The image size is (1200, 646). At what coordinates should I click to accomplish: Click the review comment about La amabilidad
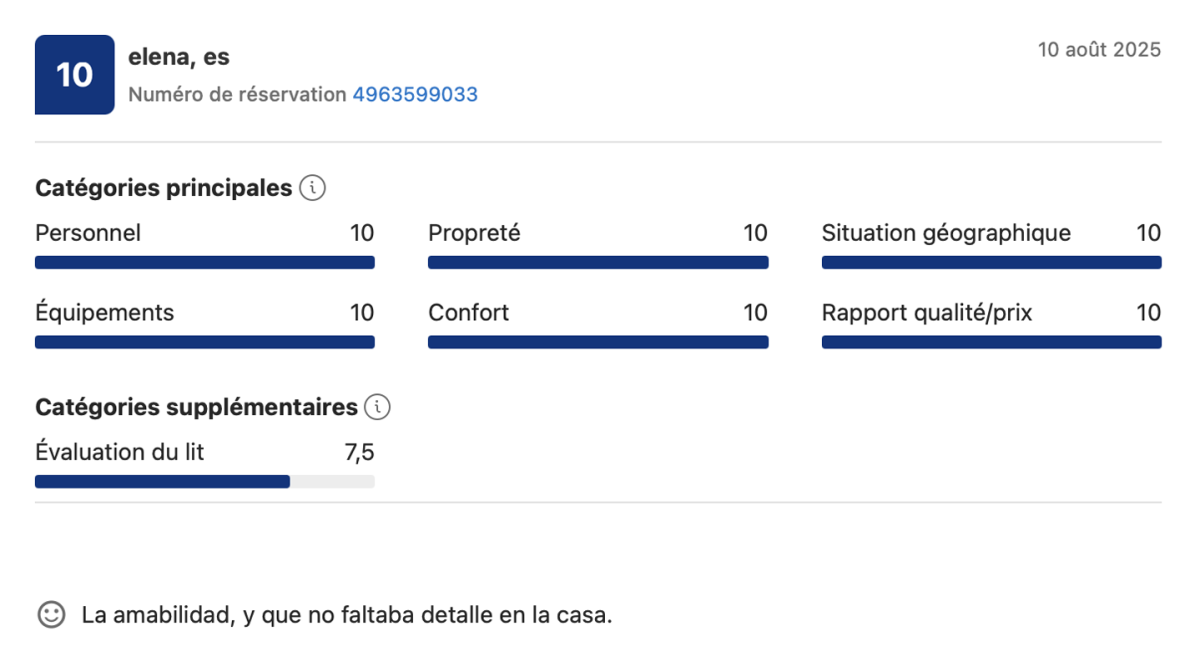(x=347, y=615)
